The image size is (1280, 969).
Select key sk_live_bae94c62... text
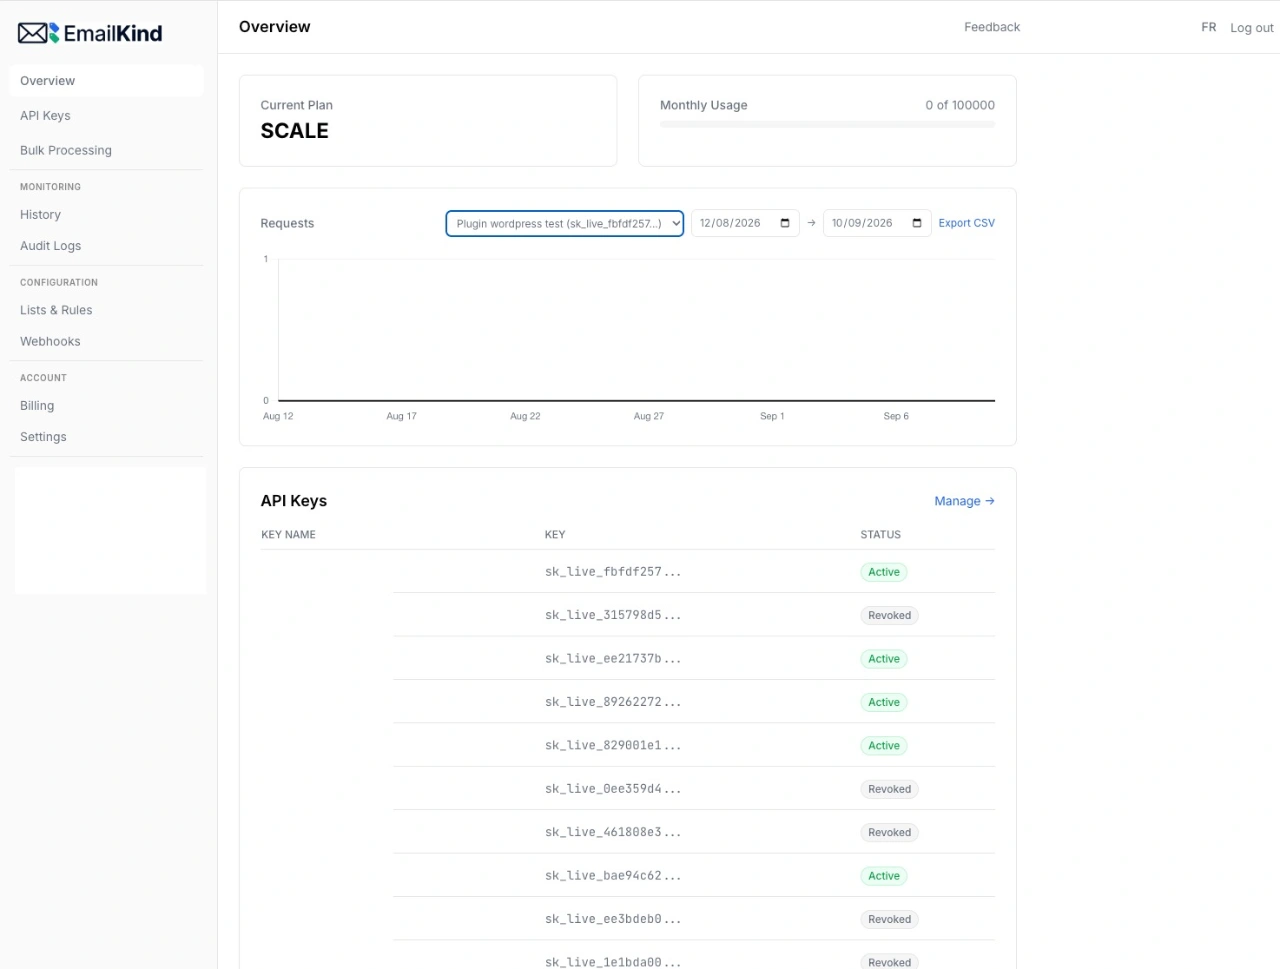pyautogui.click(x=613, y=876)
